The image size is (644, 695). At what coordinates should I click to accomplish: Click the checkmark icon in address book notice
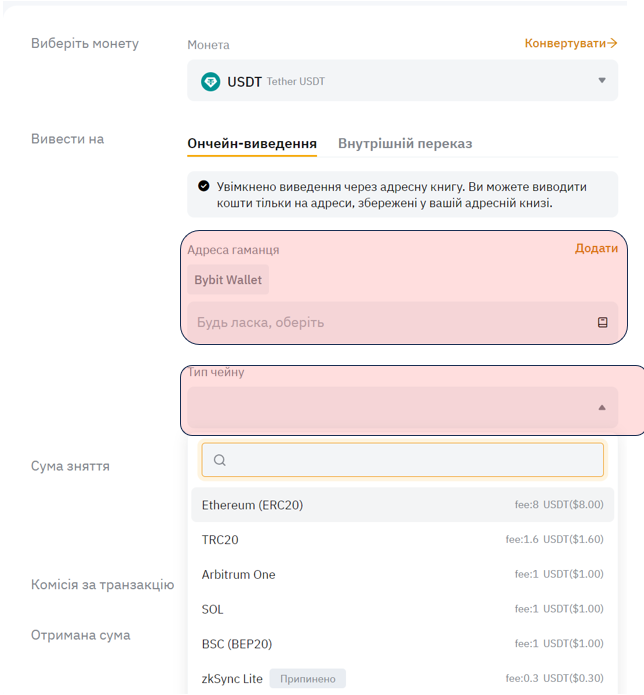[204, 187]
